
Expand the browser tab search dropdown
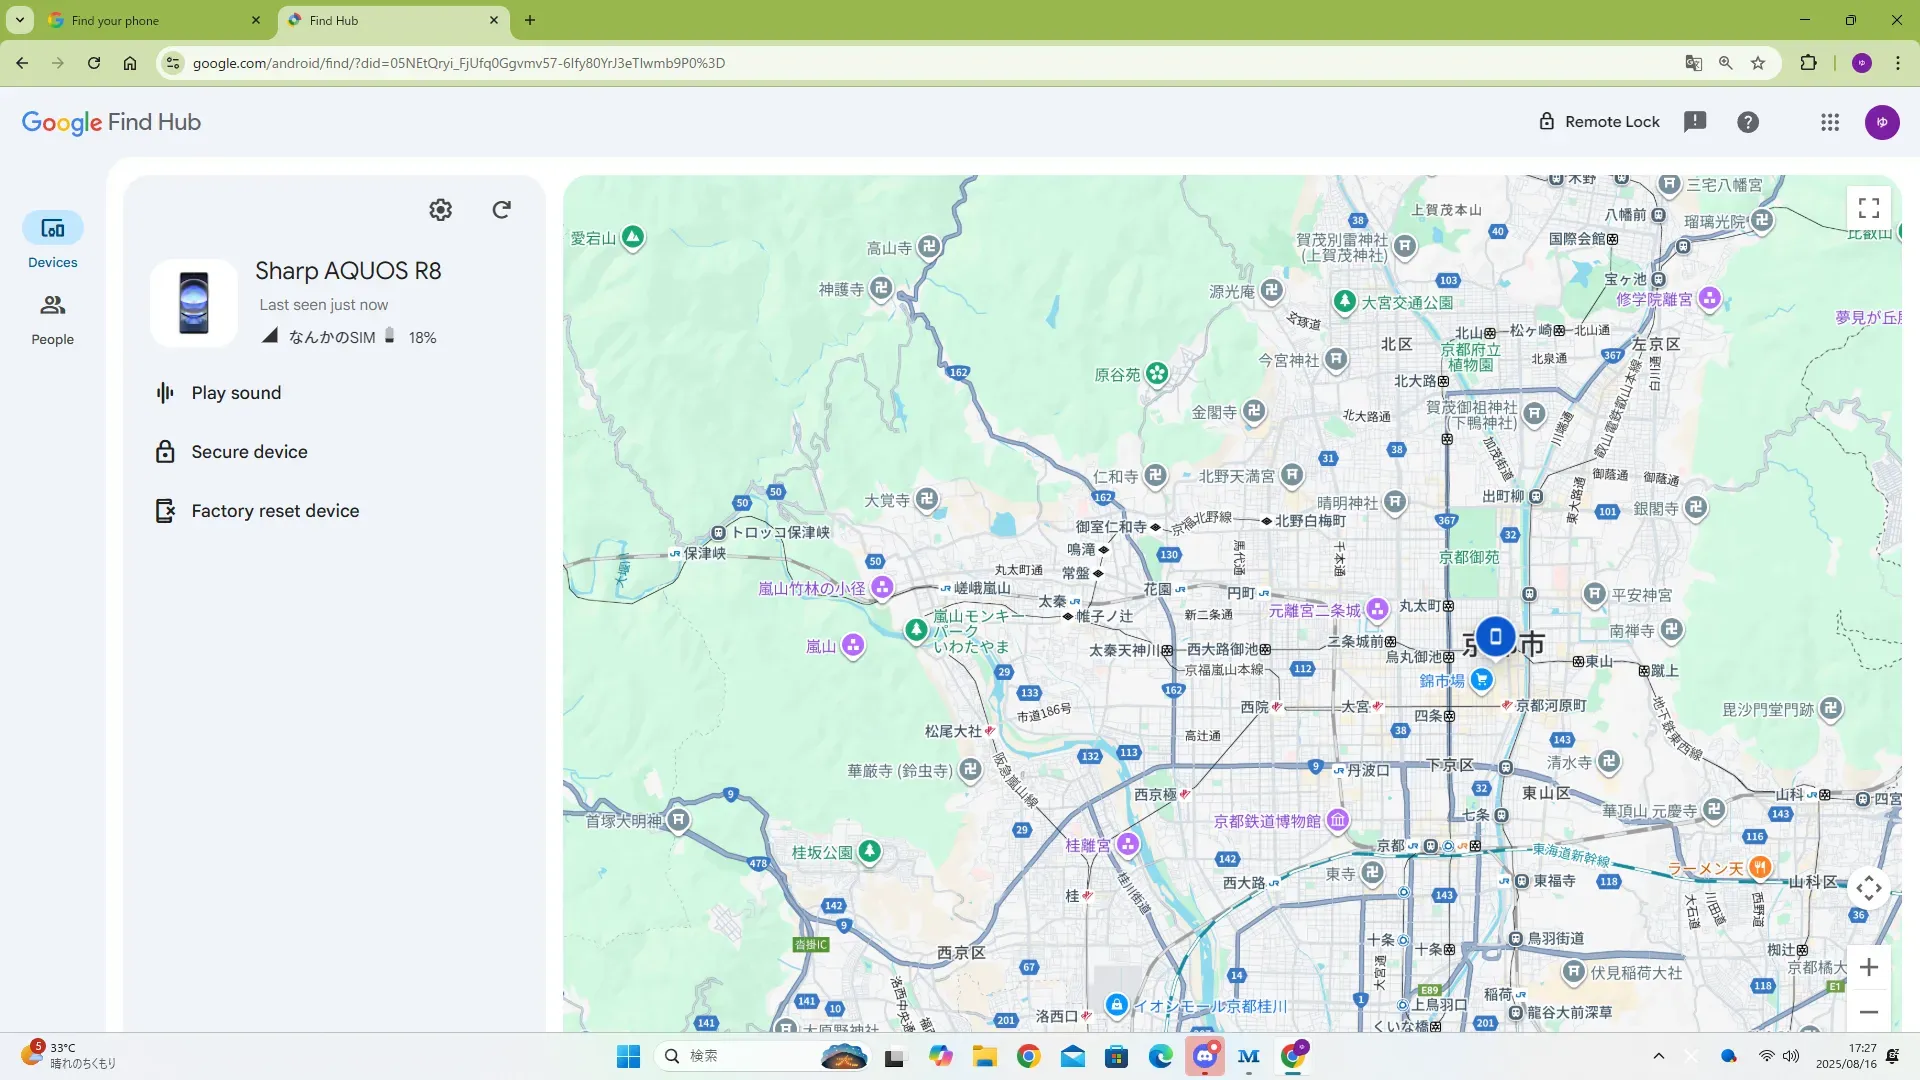[19, 20]
